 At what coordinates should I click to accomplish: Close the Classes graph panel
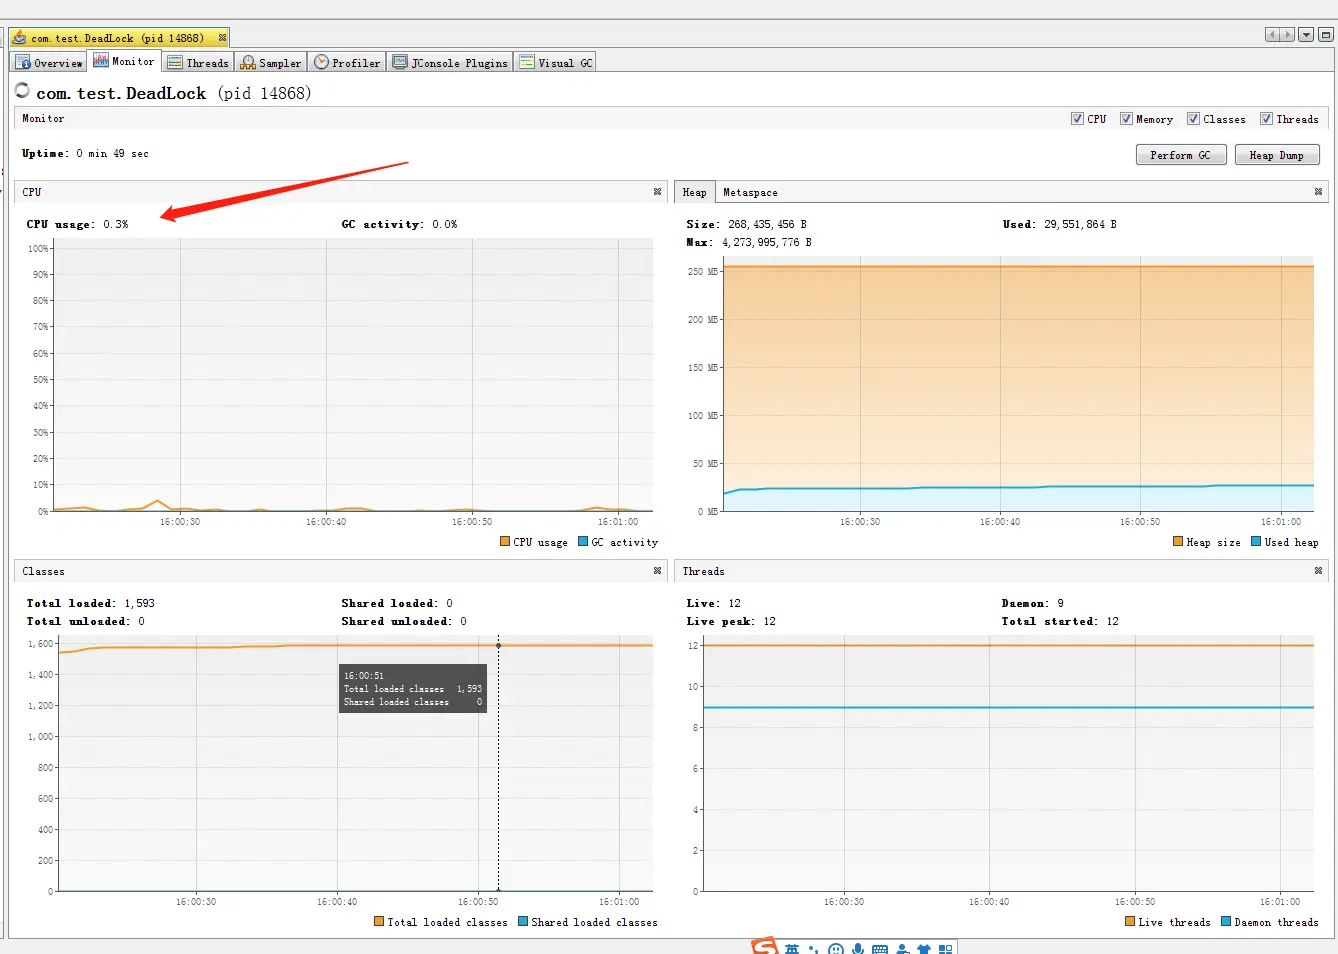tap(657, 571)
